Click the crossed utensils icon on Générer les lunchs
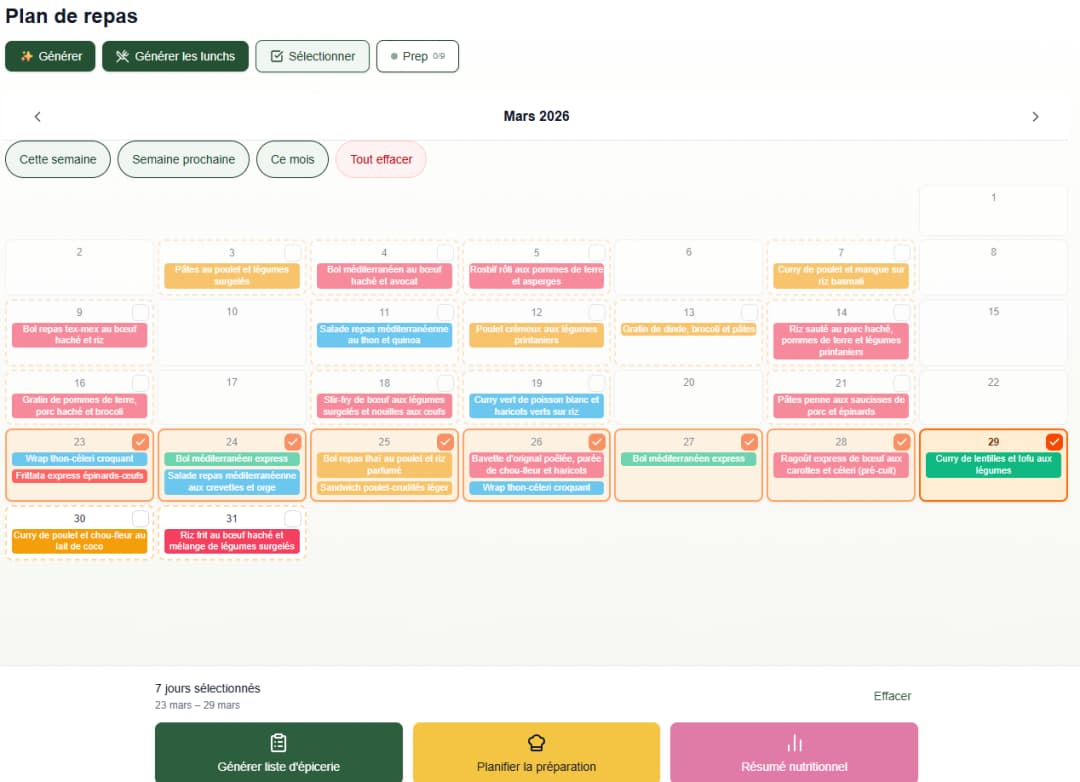The width and height of the screenshot is (1080, 782). 124,56
